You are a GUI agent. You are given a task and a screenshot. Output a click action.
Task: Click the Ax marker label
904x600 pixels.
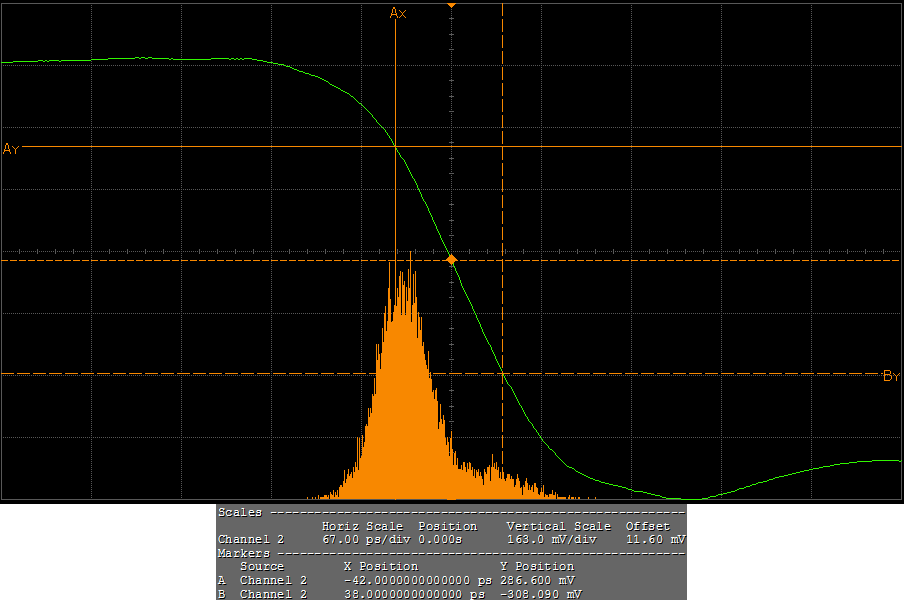(x=398, y=13)
